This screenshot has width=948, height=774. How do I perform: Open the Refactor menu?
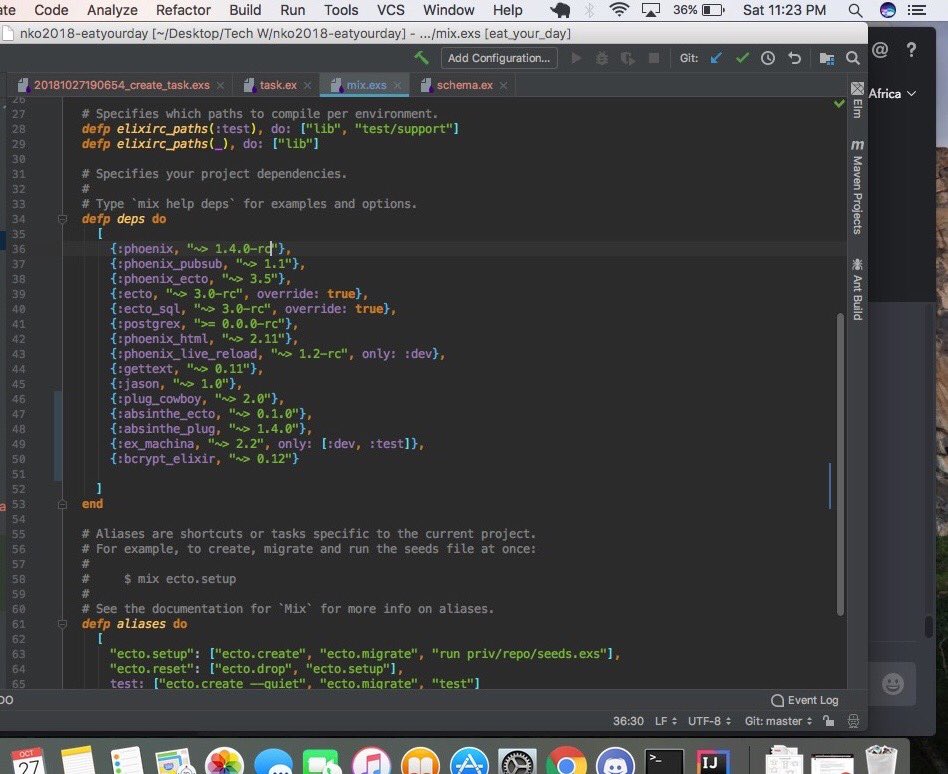[x=183, y=10]
